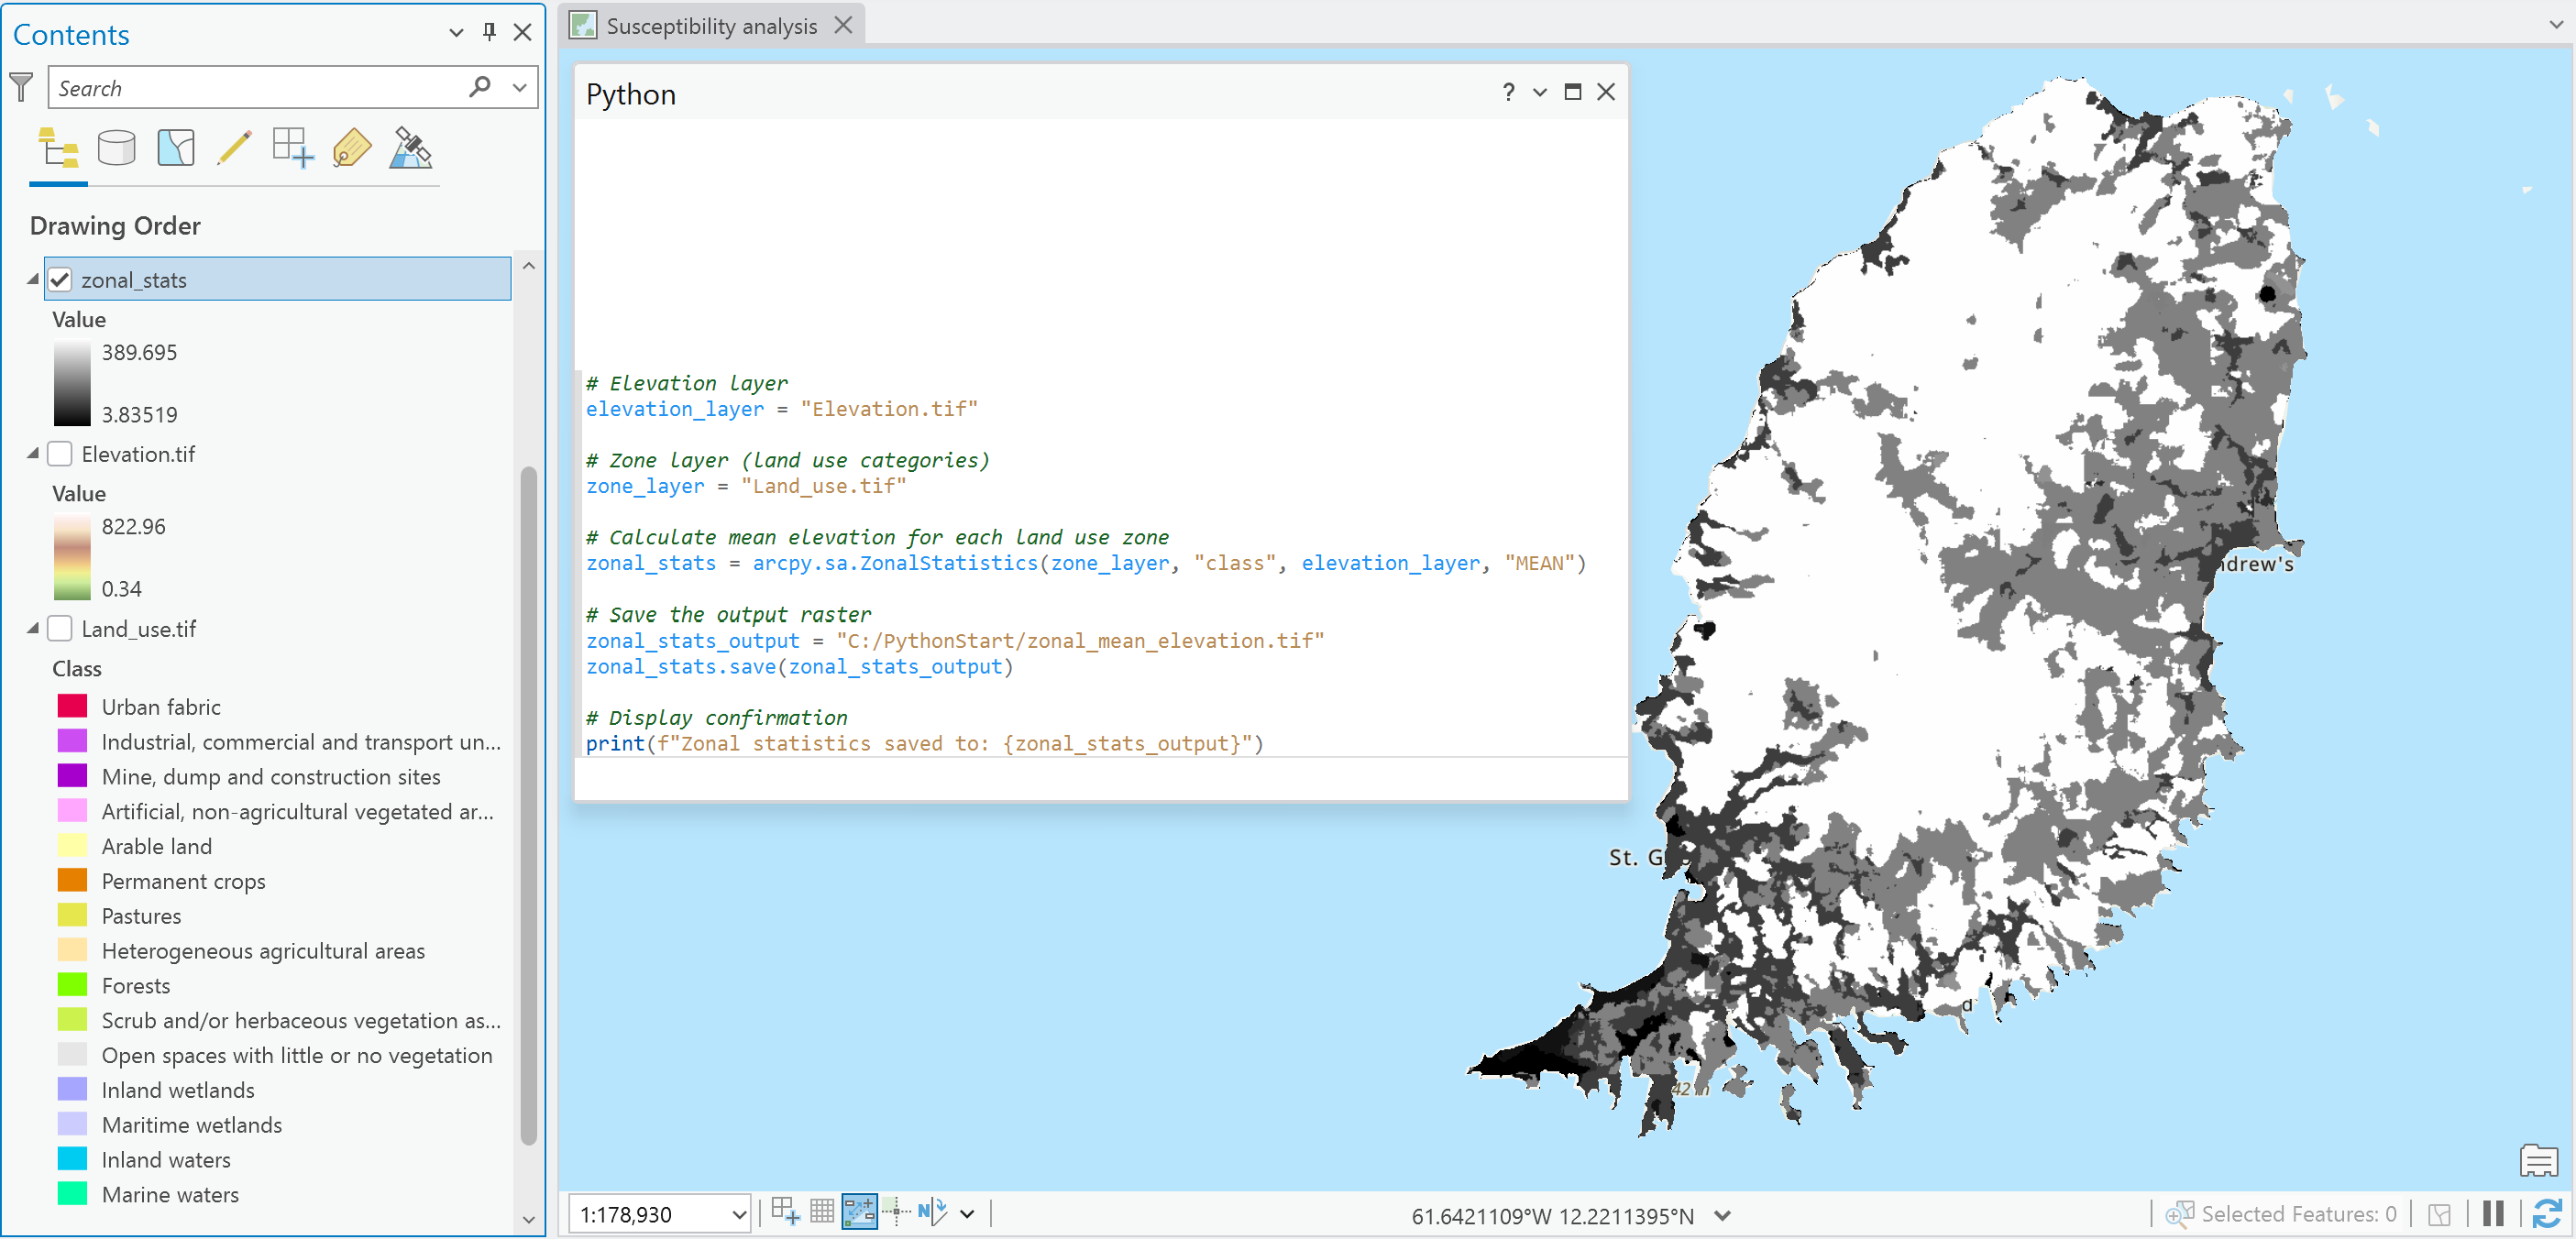This screenshot has height=1239, width=2576.
Task: Collapse the Elevation.tif layer legend
Action: point(33,454)
